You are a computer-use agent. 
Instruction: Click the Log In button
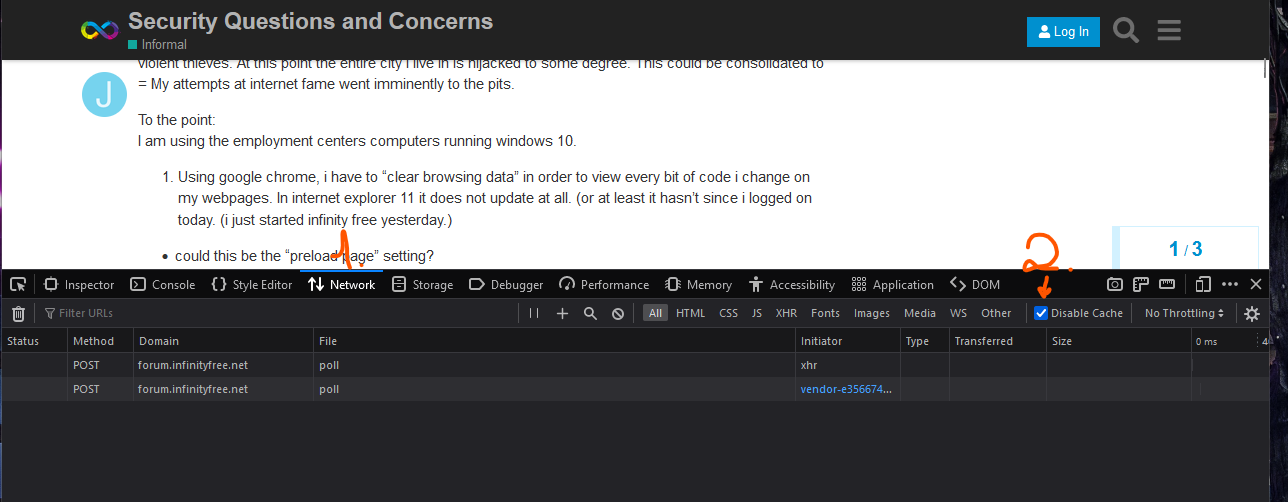click(x=1063, y=32)
